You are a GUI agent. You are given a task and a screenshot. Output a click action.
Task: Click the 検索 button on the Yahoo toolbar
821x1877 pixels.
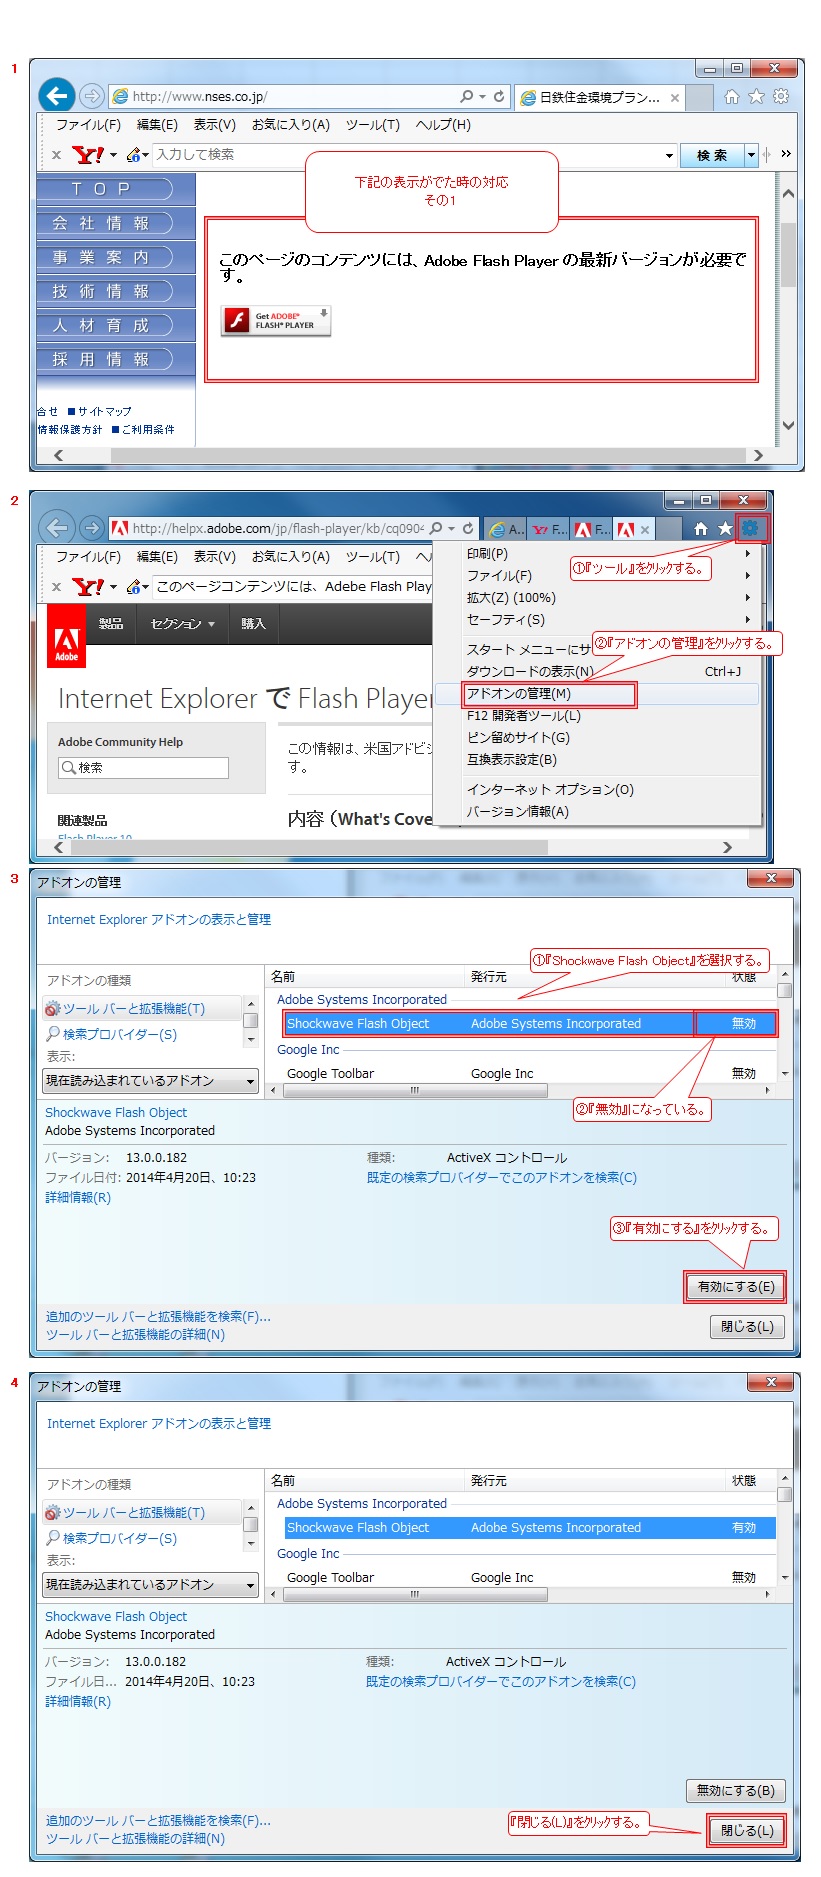pyautogui.click(x=712, y=155)
